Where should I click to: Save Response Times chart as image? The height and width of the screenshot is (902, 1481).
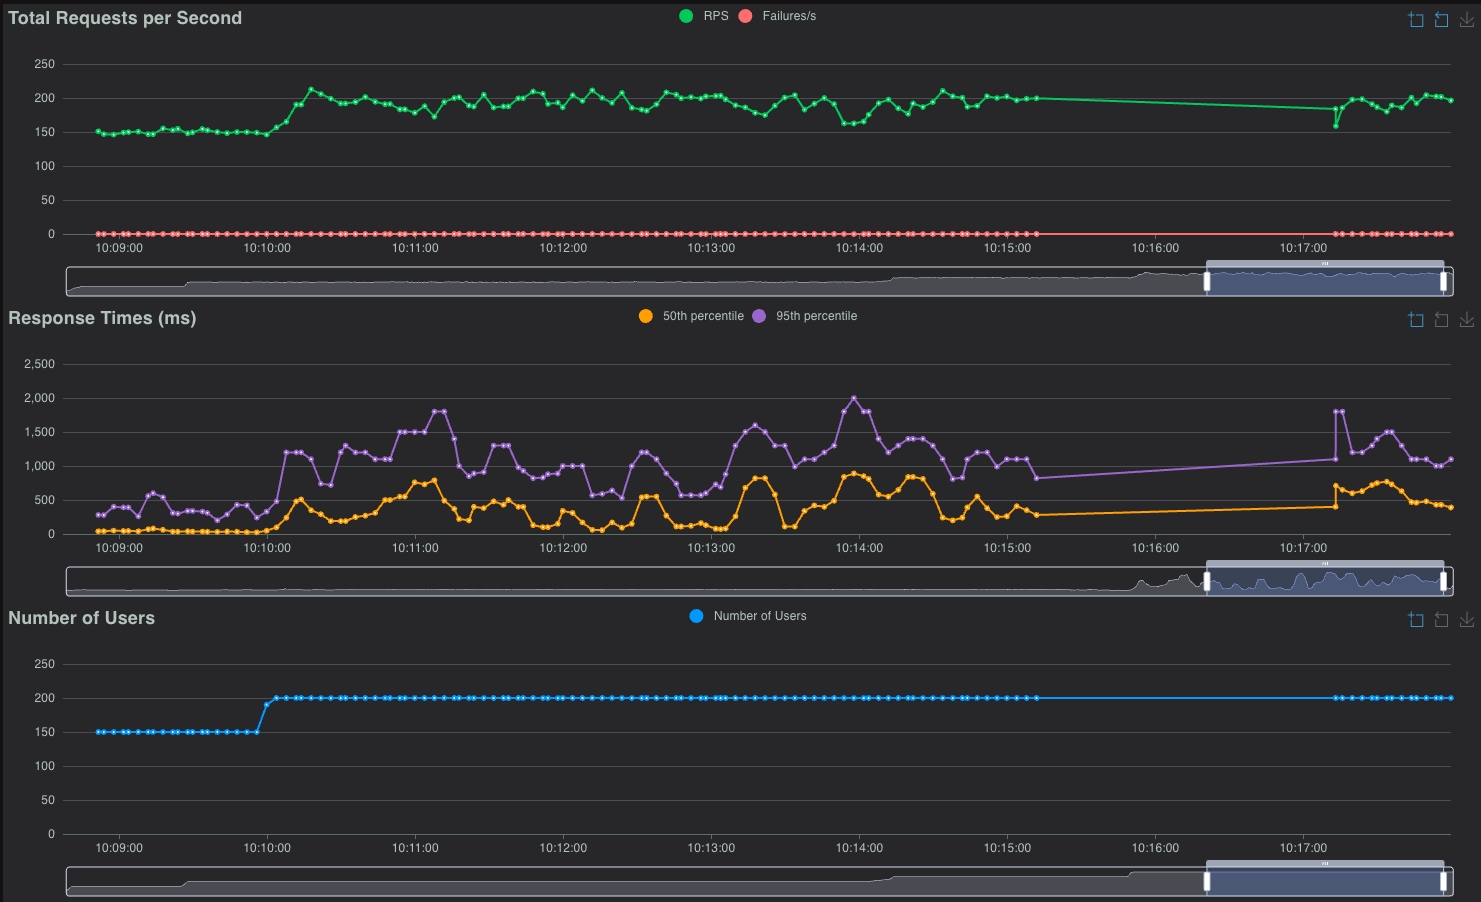(x=1466, y=320)
